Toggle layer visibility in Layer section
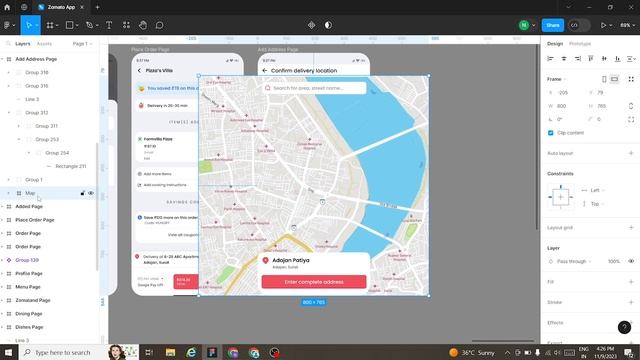 (631, 261)
